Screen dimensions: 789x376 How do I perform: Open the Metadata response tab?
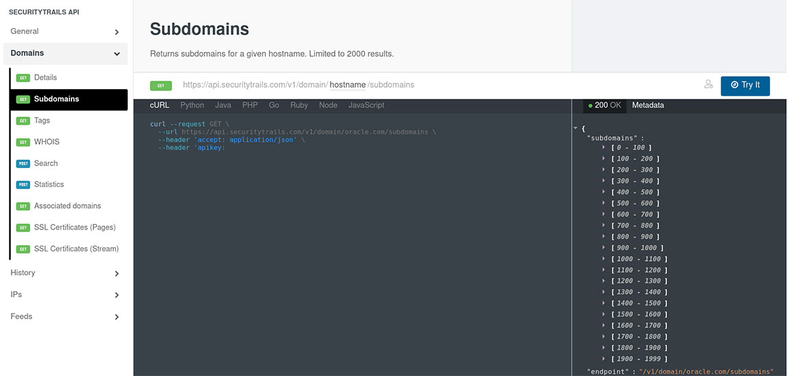[648, 106]
